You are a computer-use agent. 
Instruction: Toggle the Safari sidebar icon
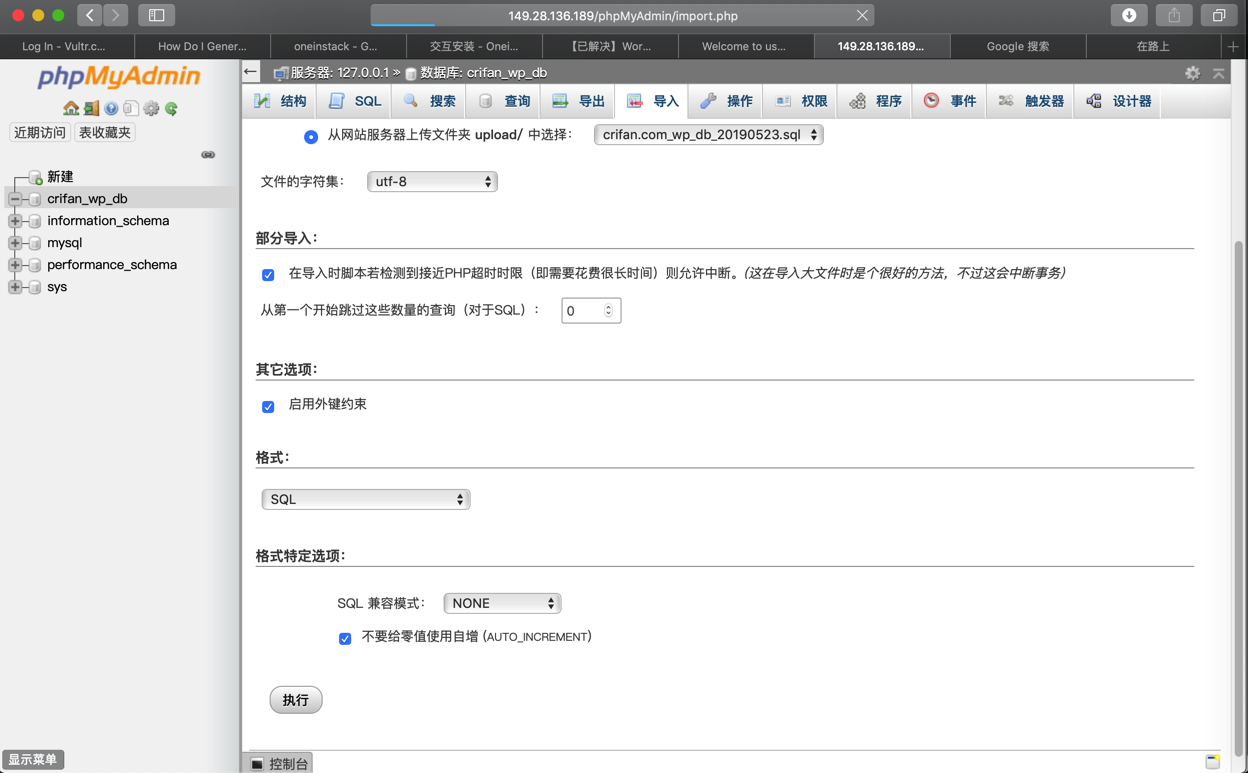point(157,15)
